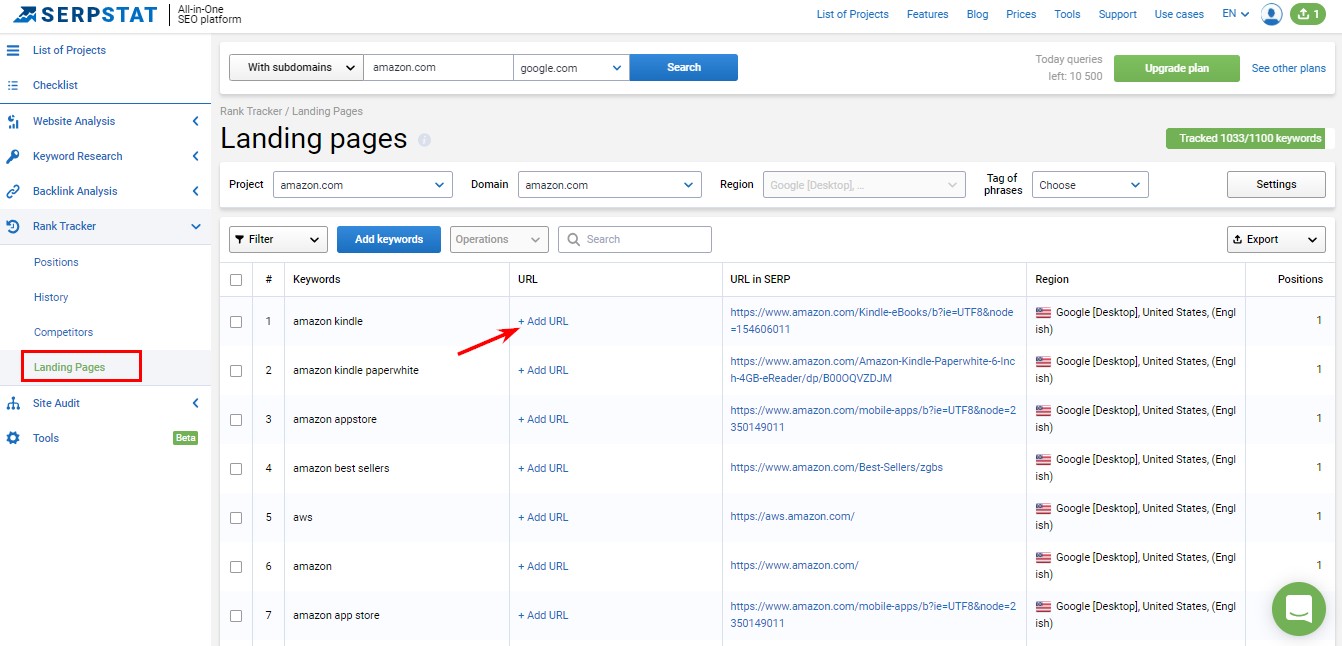
Task: Toggle the select-all checkbox in table header
Action: [236, 280]
